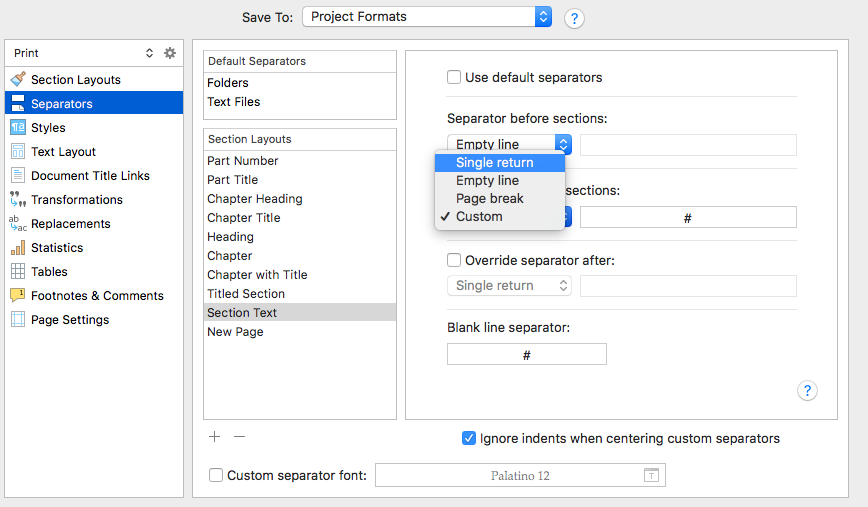This screenshot has width=868, height=507.
Task: Expand the Print format selector
Action: [149, 53]
